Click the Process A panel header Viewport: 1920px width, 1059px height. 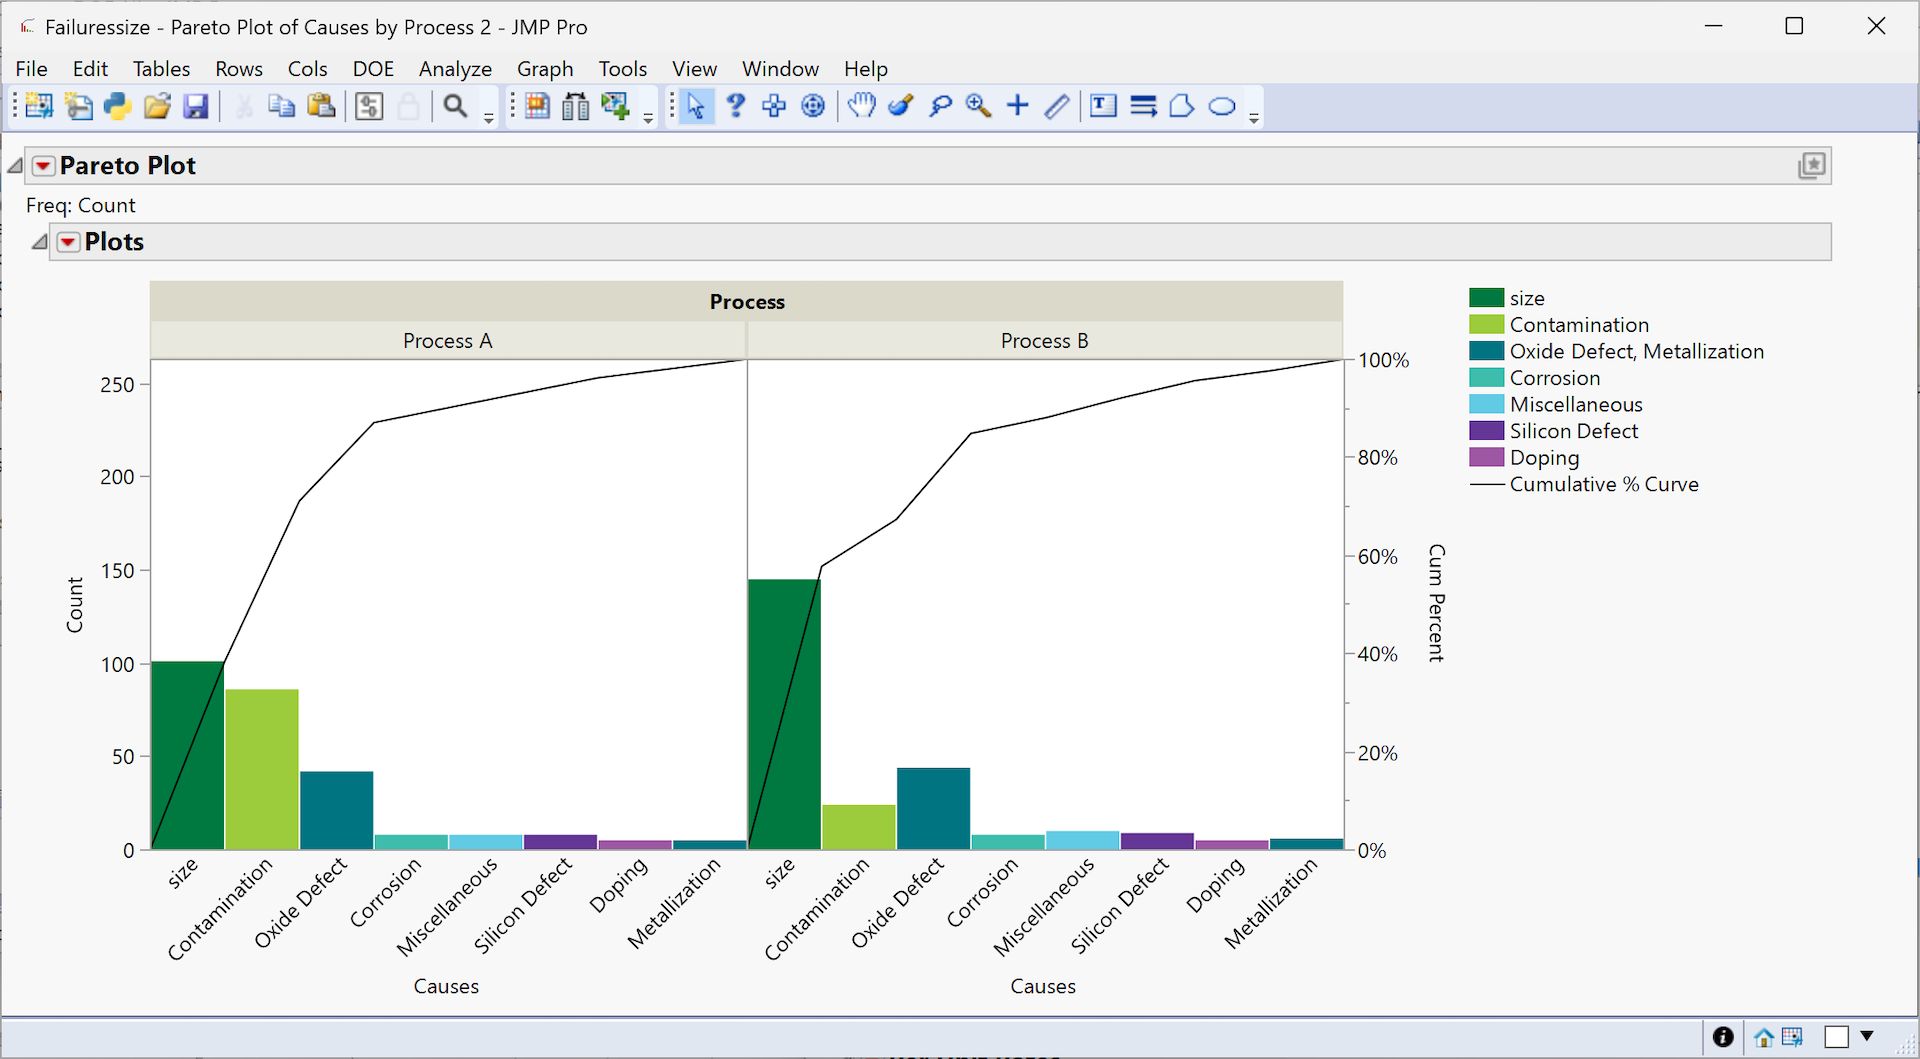[448, 341]
